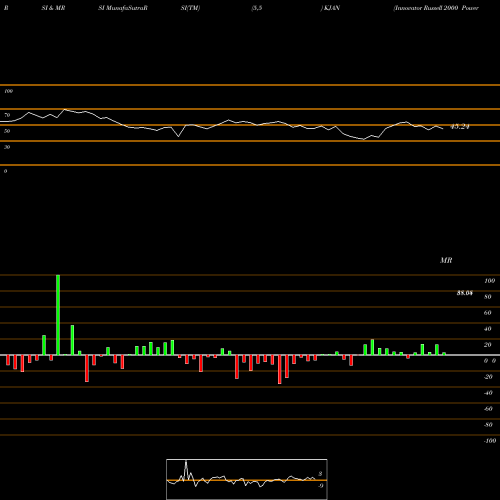Click the 'KJAN' ticker symbol text
This screenshot has height=500, width=500.
tap(332, 8)
